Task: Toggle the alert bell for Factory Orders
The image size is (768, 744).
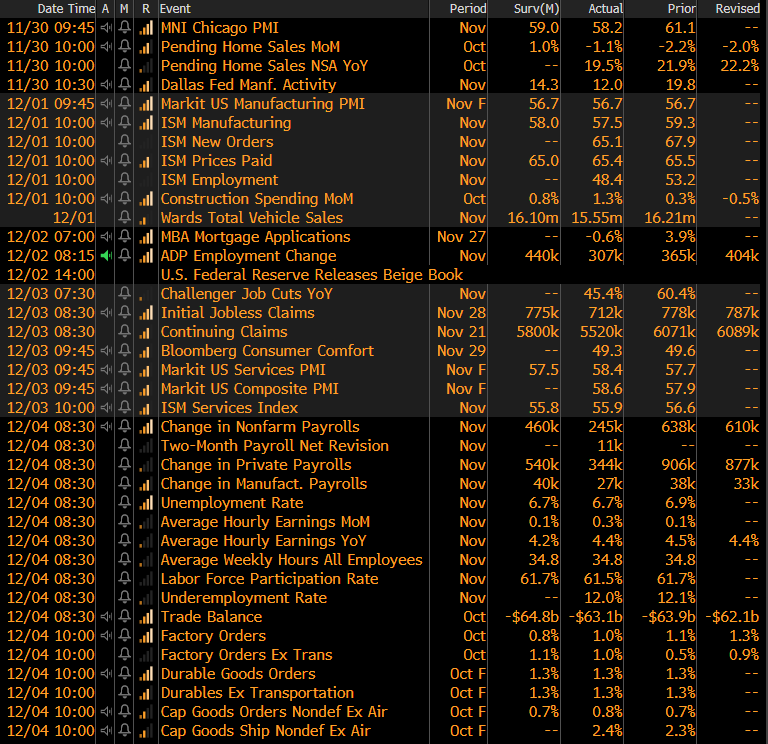Action: (125, 636)
